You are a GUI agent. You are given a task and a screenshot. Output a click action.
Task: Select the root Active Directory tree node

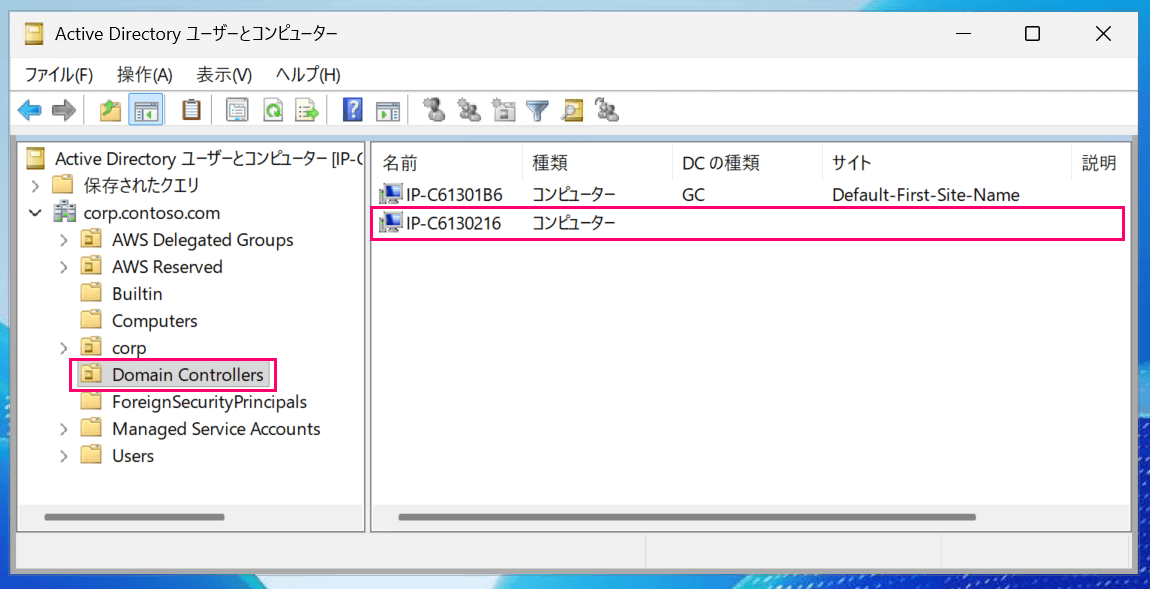pyautogui.click(x=209, y=158)
